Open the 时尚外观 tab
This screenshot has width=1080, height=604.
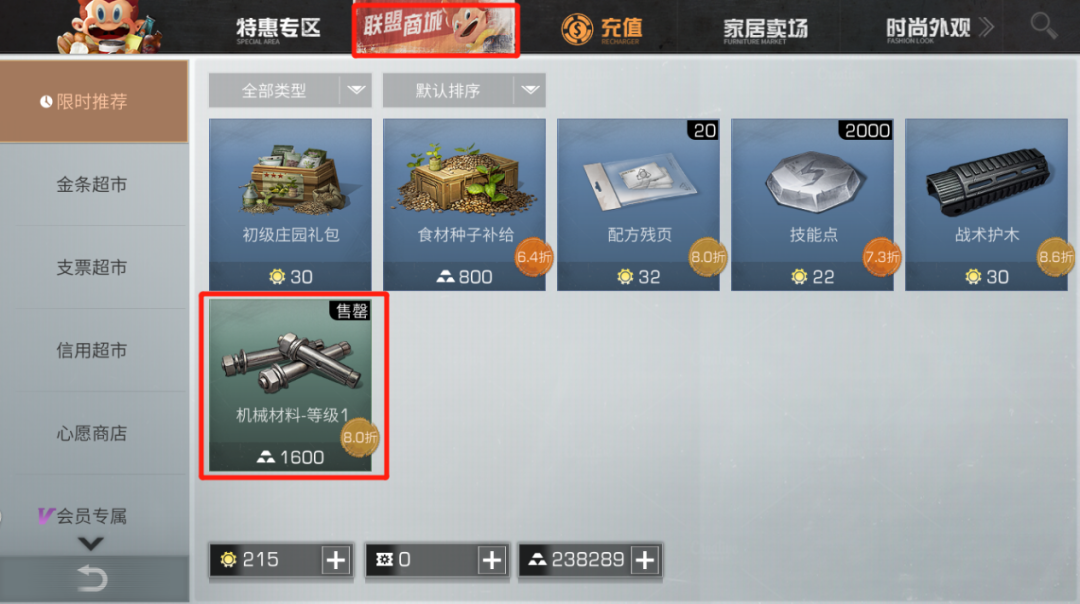pos(928,28)
